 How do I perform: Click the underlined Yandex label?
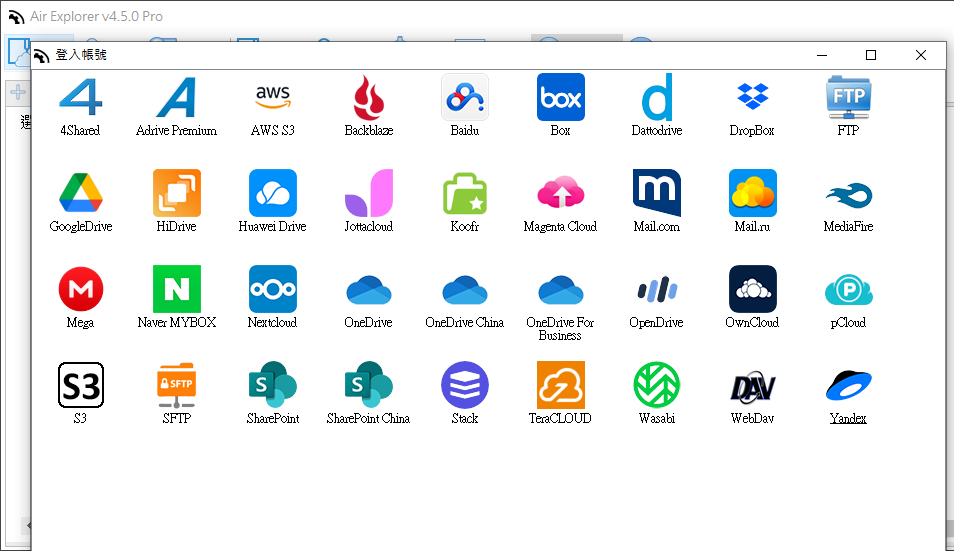click(x=848, y=418)
